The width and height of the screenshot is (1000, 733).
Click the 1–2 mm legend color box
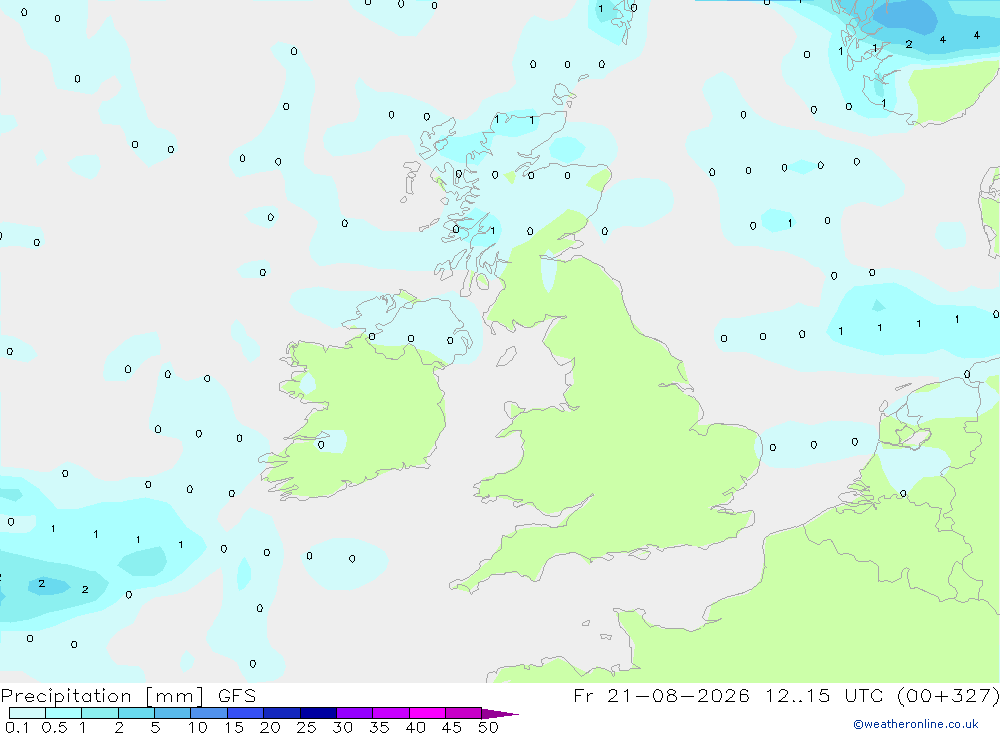[100, 713]
